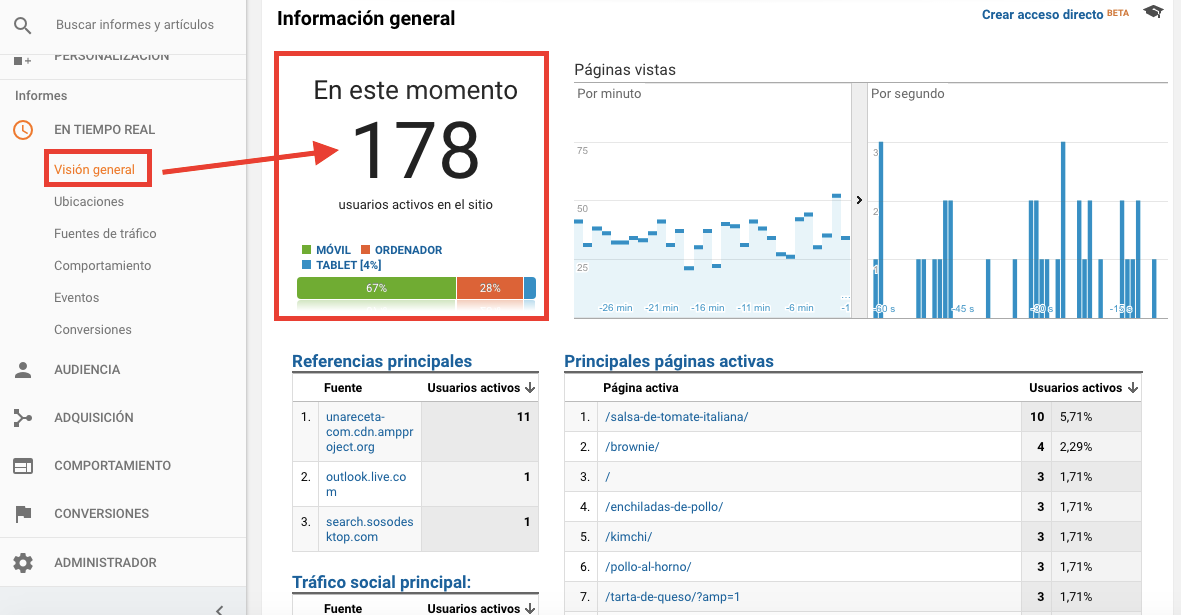This screenshot has height=615, width=1181.
Task: Click Crear acceso directo link
Action: click(x=1041, y=15)
